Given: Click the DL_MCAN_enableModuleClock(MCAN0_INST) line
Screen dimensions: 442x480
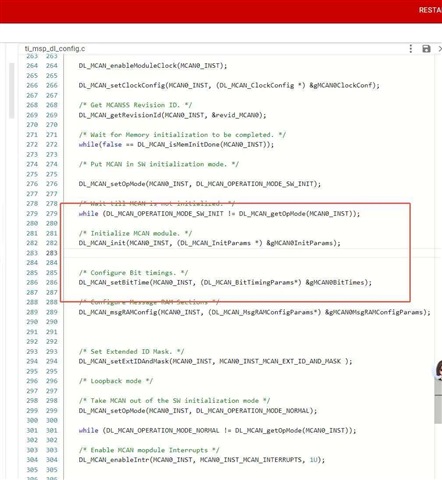Looking at the screenshot, I should [153, 66].
